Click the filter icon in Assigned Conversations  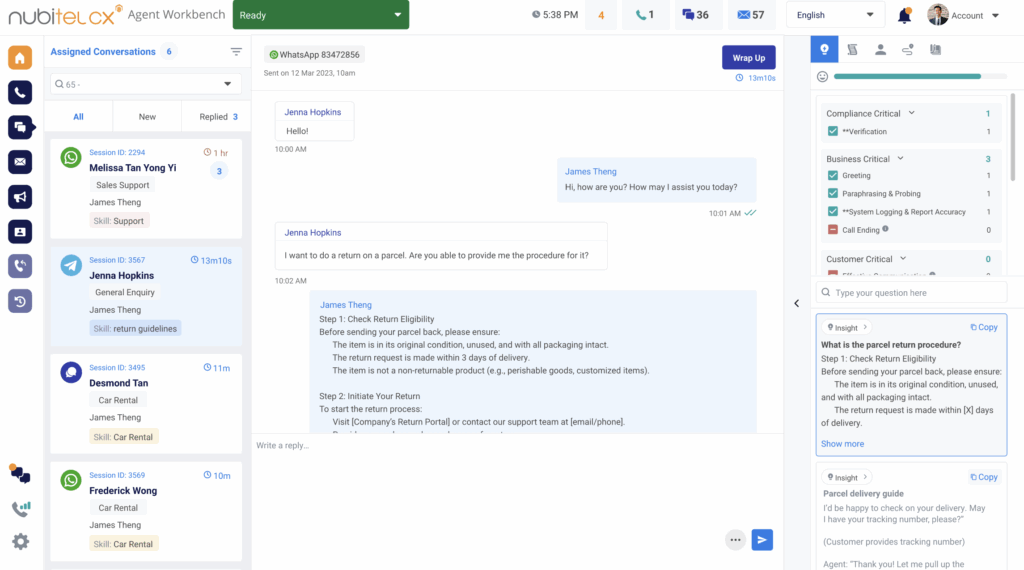[236, 52]
